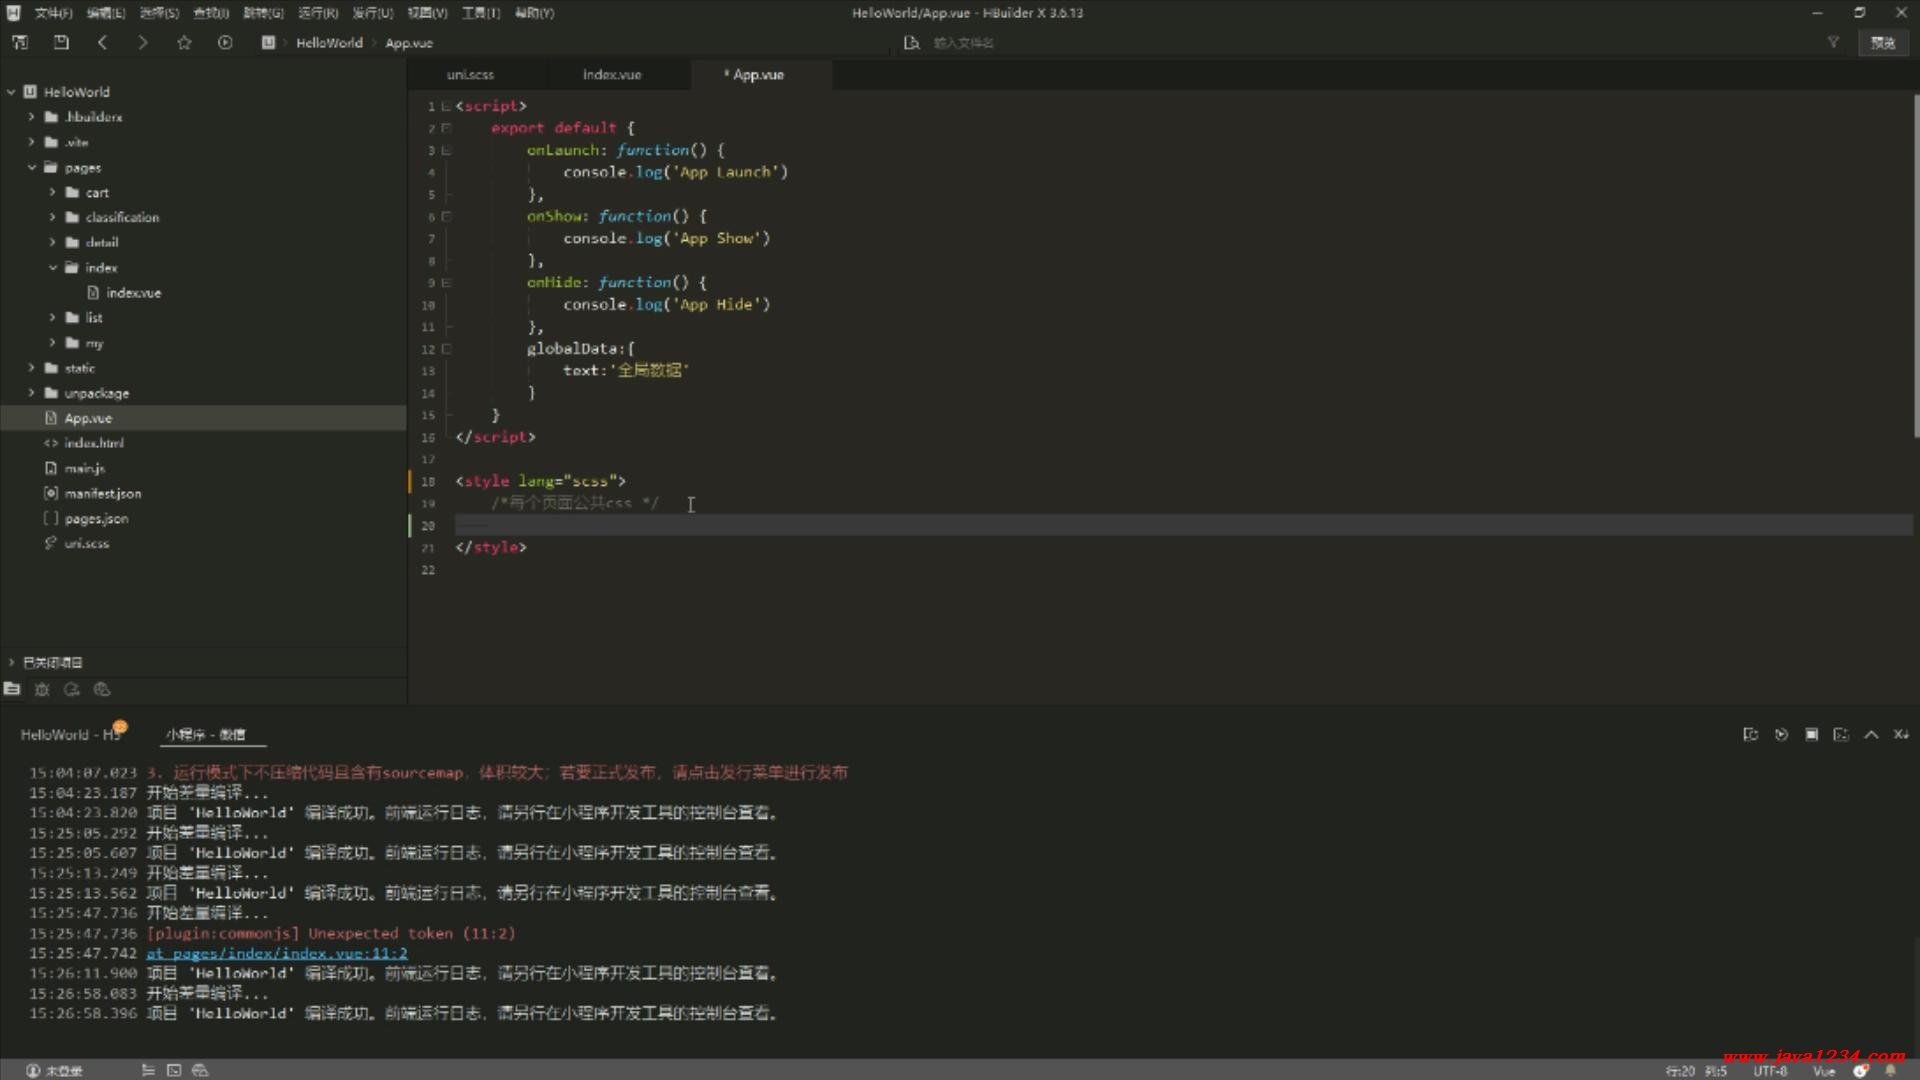Open uni.scss in the project tree
1920x1080 pixels.
(x=86, y=544)
